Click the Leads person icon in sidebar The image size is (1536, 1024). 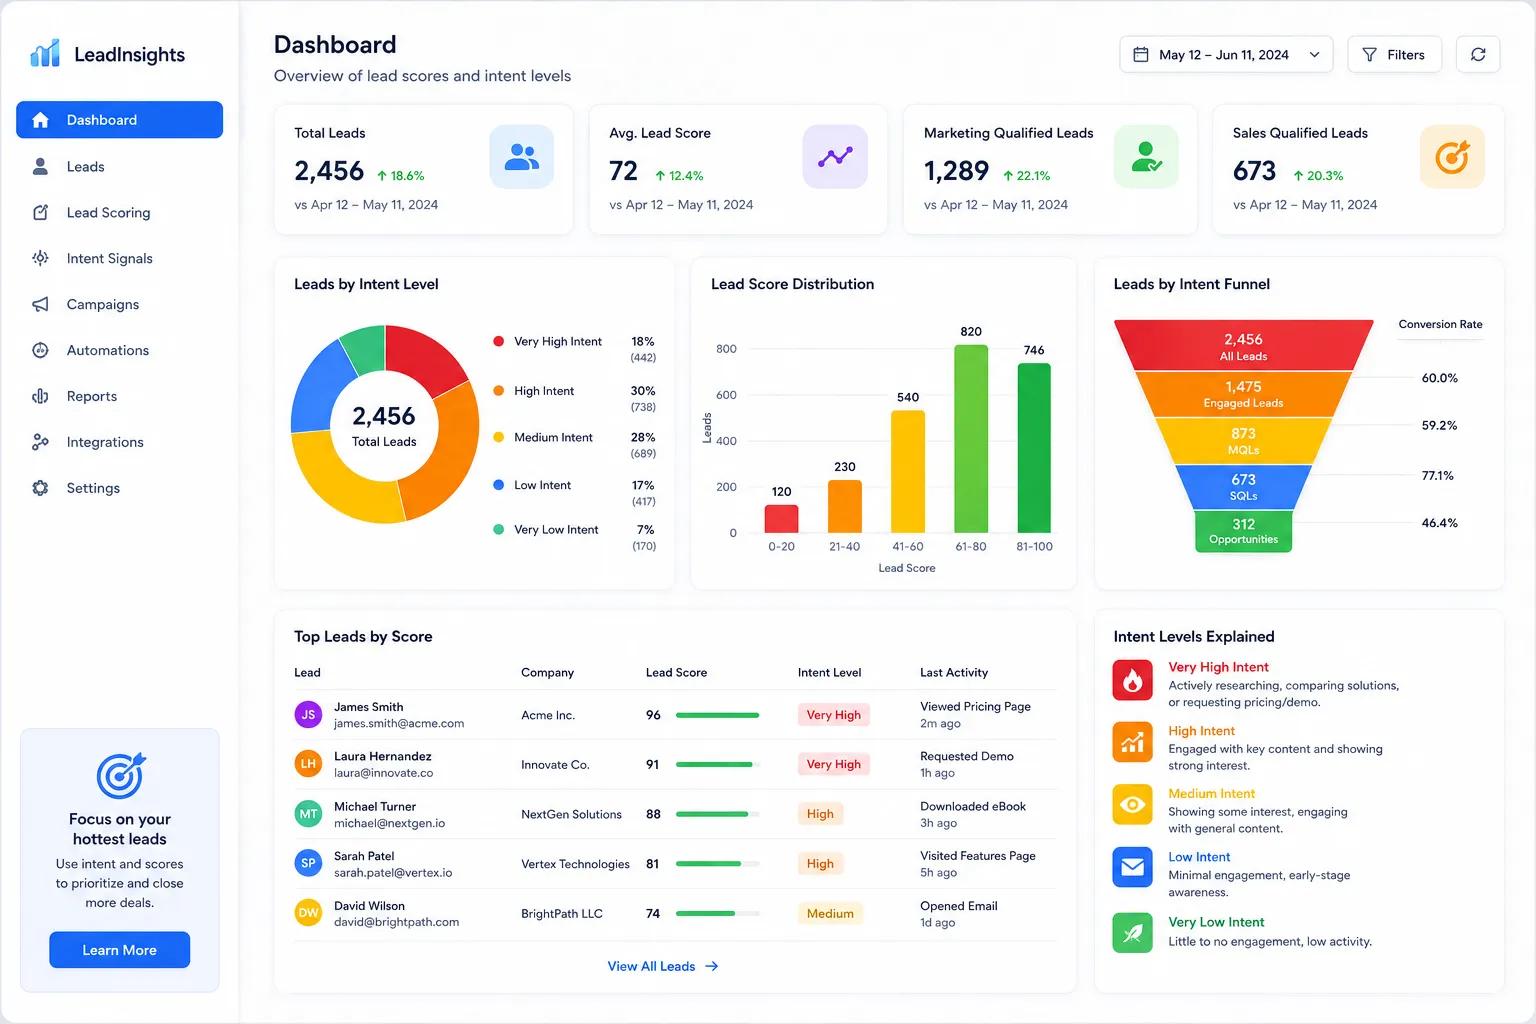(40, 166)
